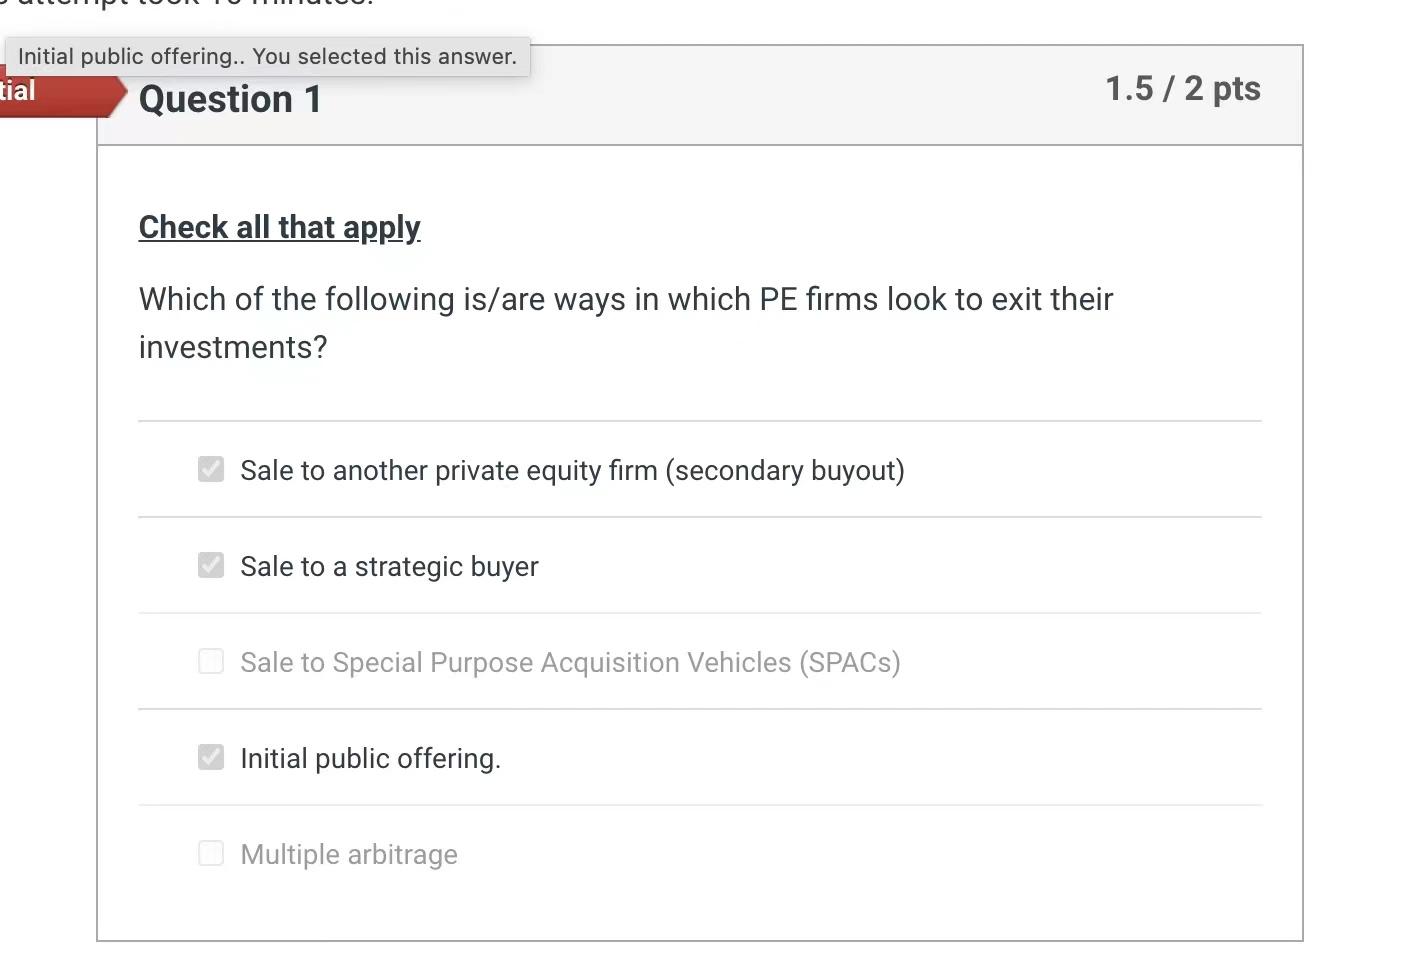Select the Multiple arbitrage option label
This screenshot has height=980, width=1420.
click(348, 854)
